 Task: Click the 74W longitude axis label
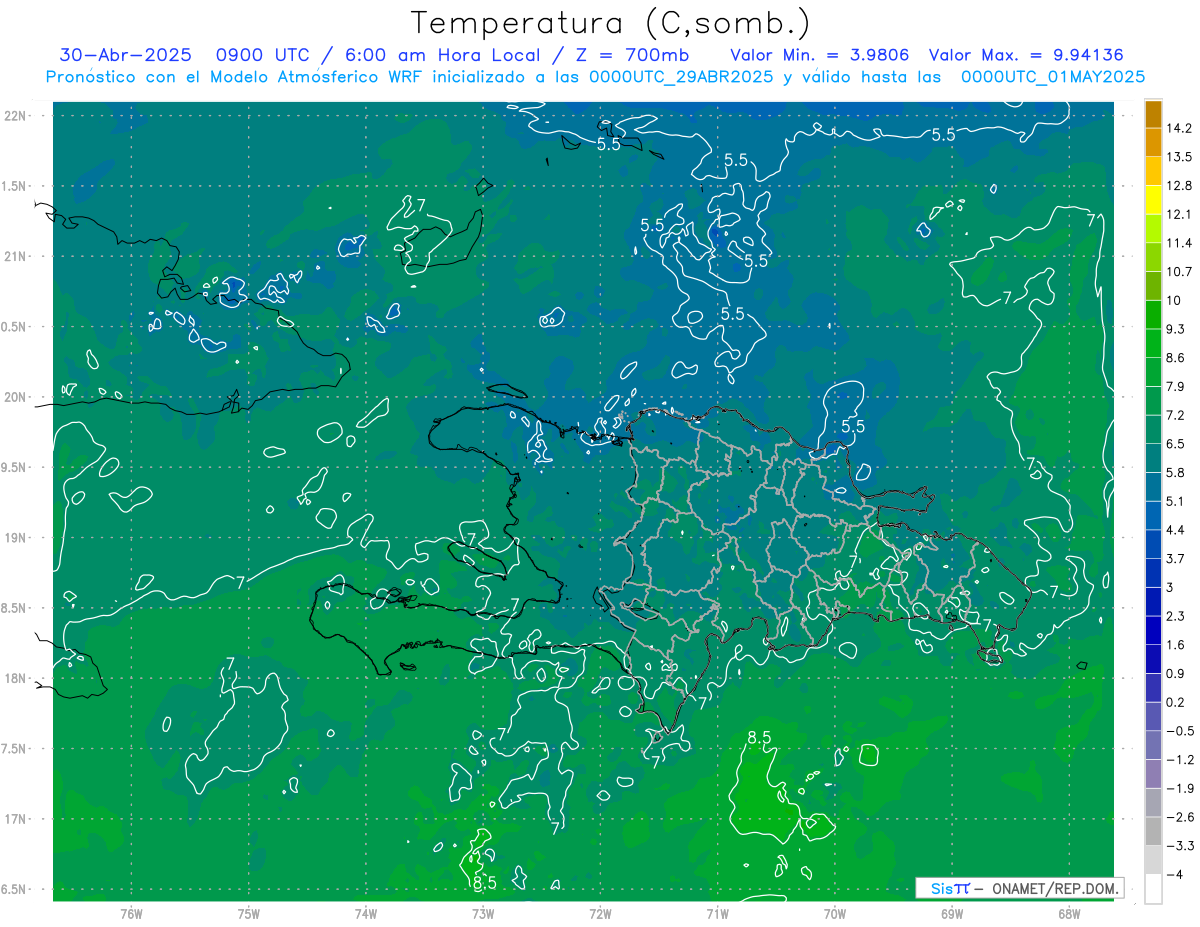tap(366, 913)
